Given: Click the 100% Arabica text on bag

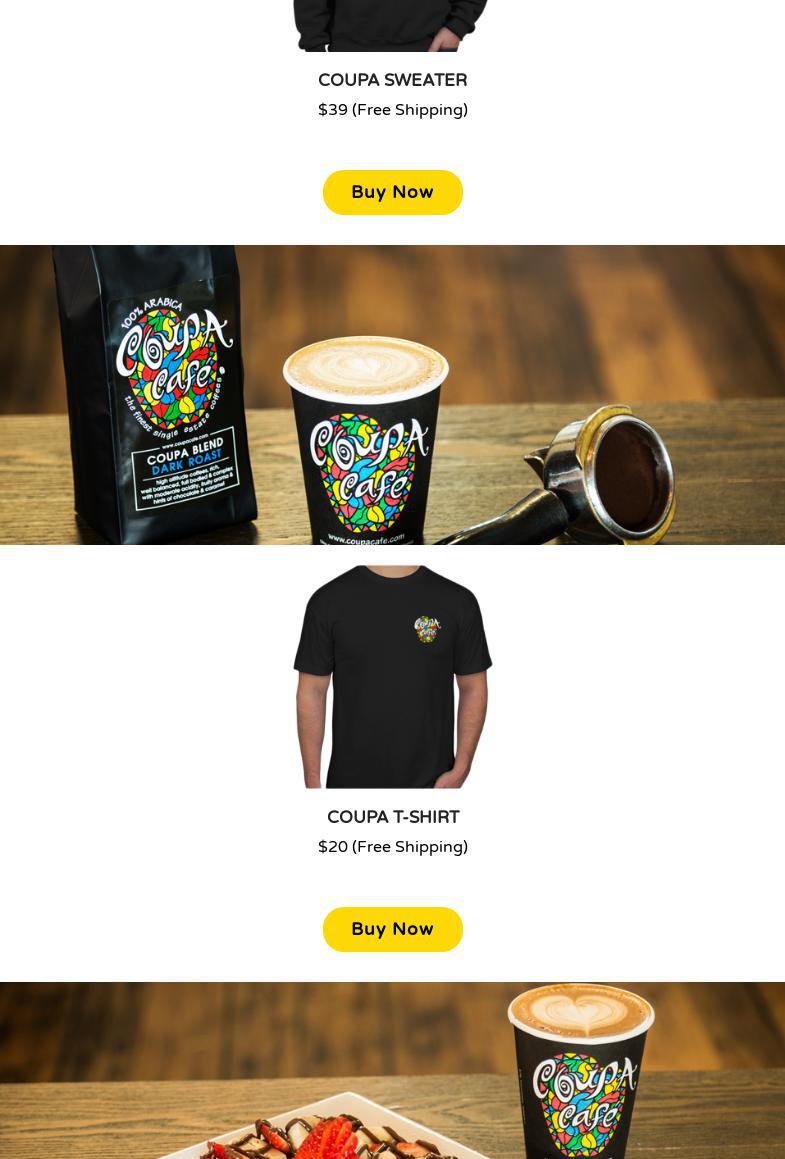Looking at the screenshot, I should click(x=152, y=312).
